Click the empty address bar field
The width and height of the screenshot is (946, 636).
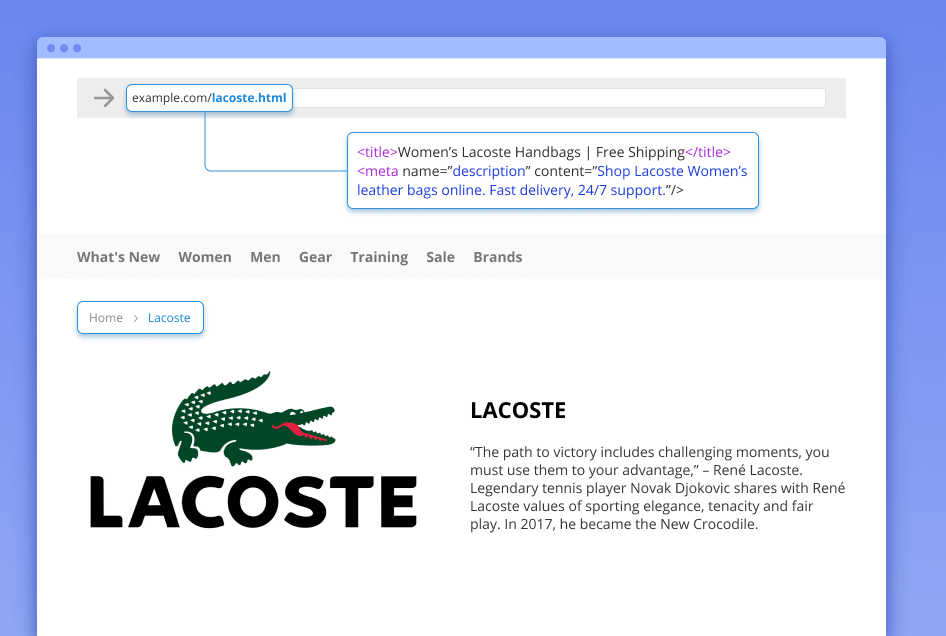pyautogui.click(x=558, y=98)
